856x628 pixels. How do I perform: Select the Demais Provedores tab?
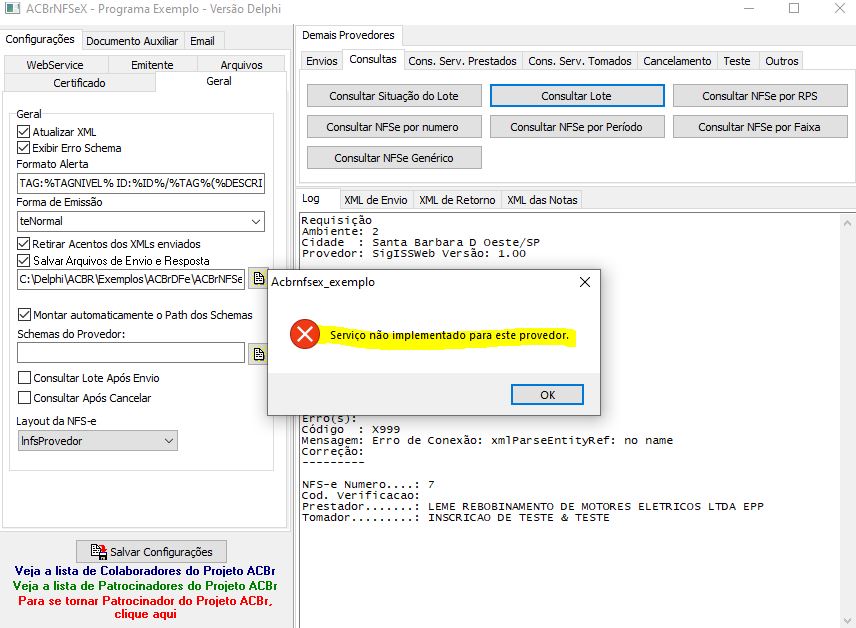(348, 35)
